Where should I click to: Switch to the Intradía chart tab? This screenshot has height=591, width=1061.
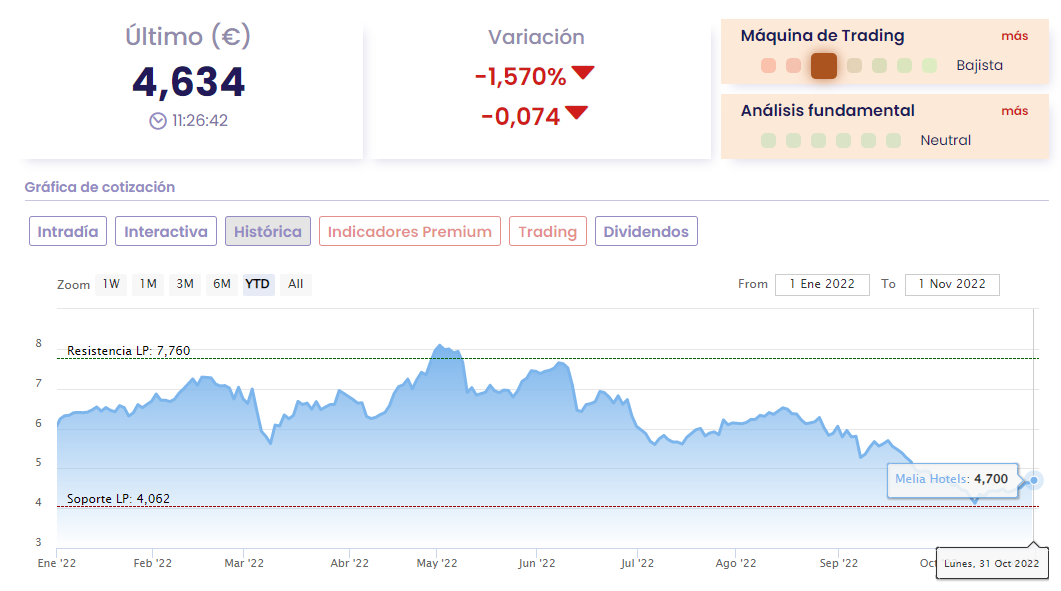click(68, 232)
